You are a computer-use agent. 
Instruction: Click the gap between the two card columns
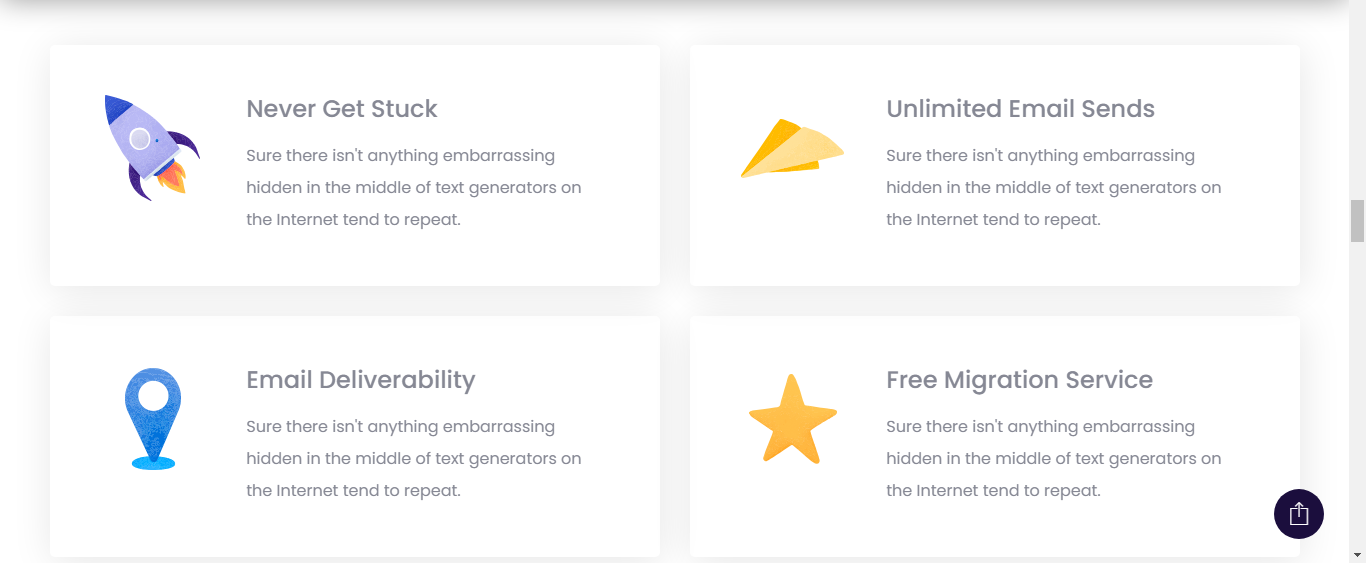pyautogui.click(x=675, y=300)
